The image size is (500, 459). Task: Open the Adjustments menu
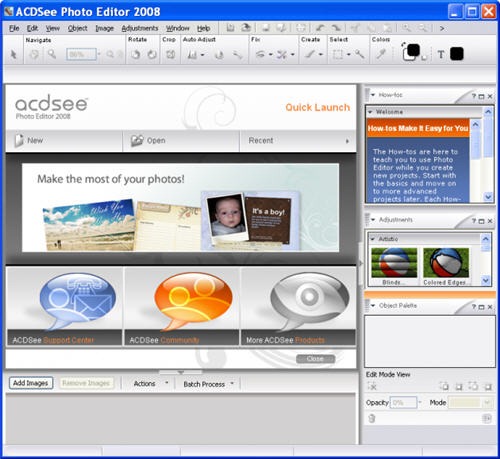(140, 28)
